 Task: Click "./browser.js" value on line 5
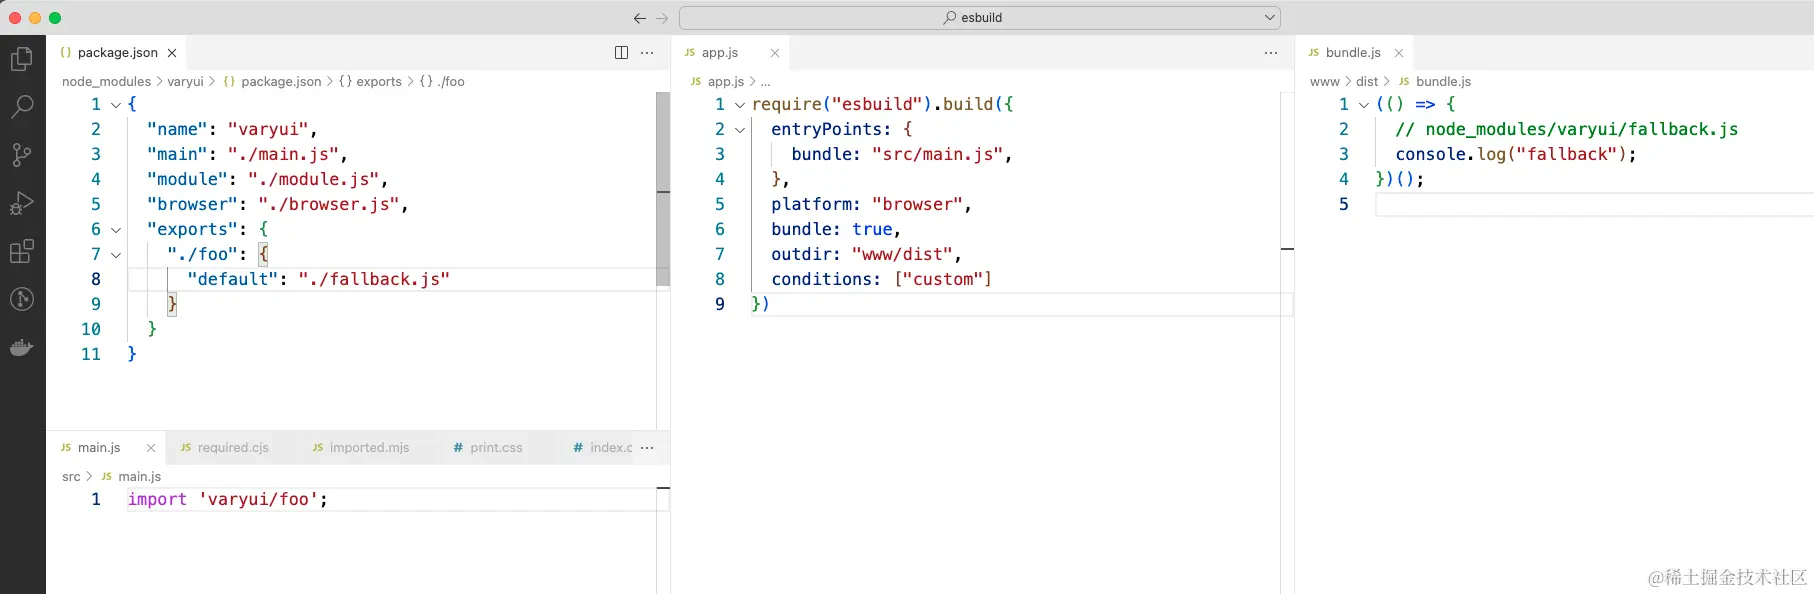(329, 204)
